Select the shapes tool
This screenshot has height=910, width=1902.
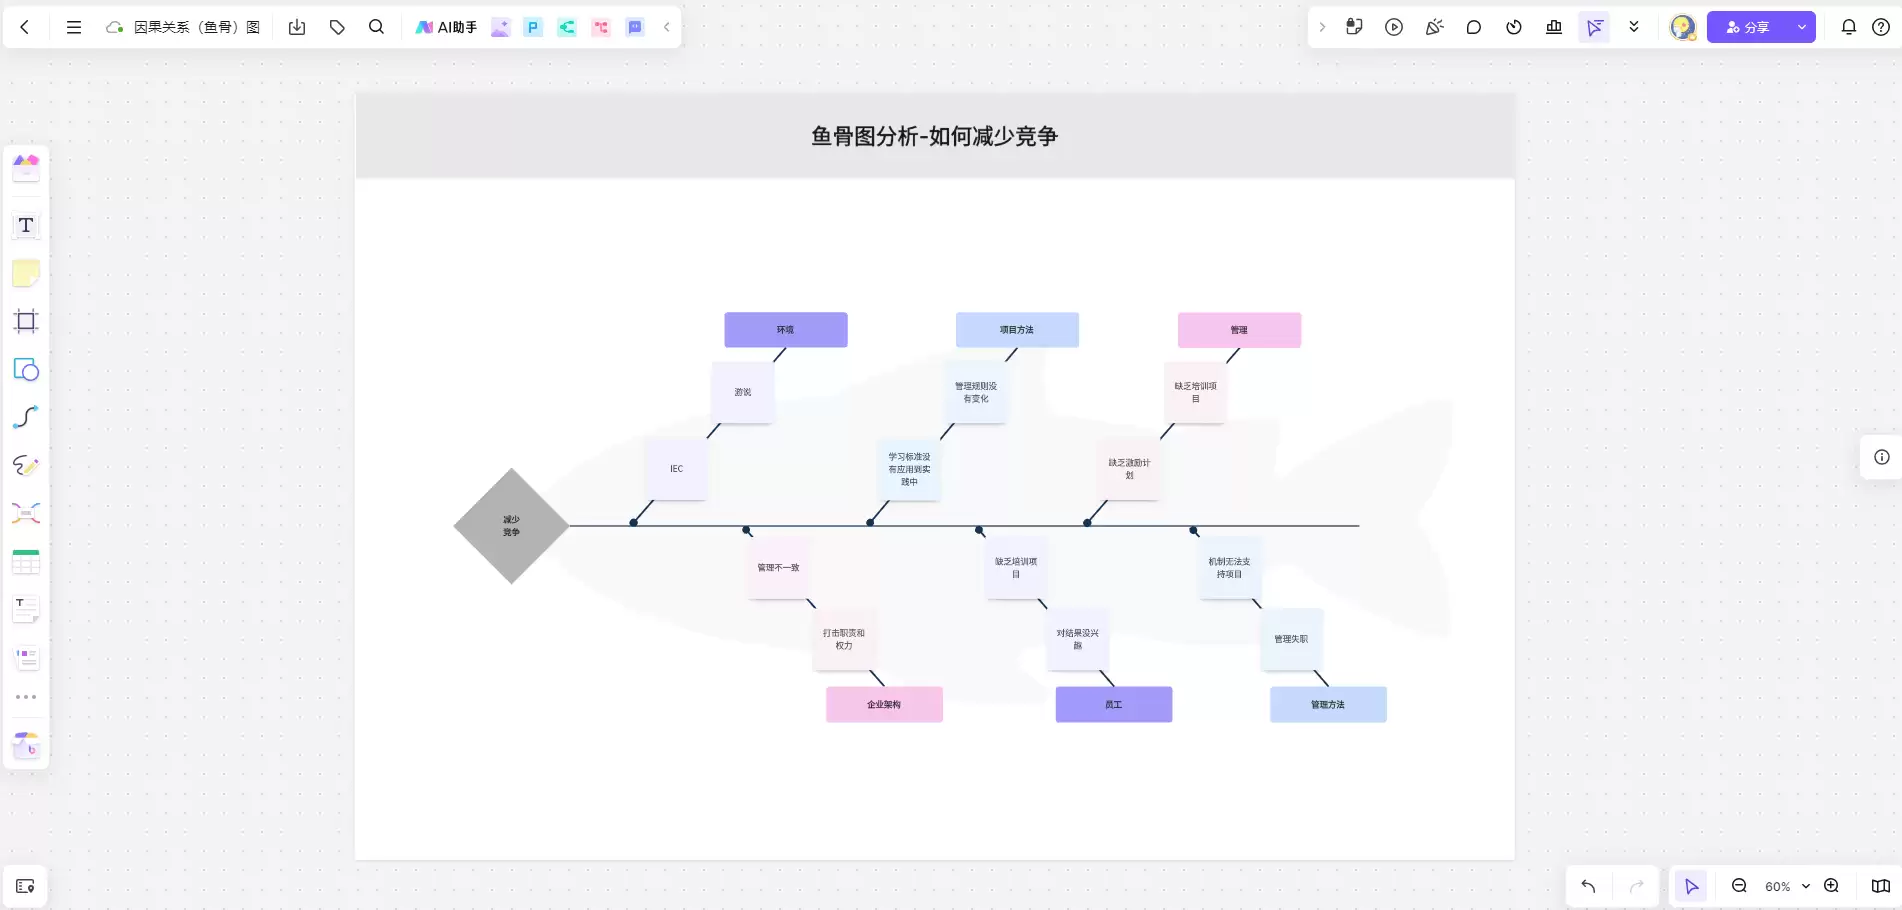point(26,369)
